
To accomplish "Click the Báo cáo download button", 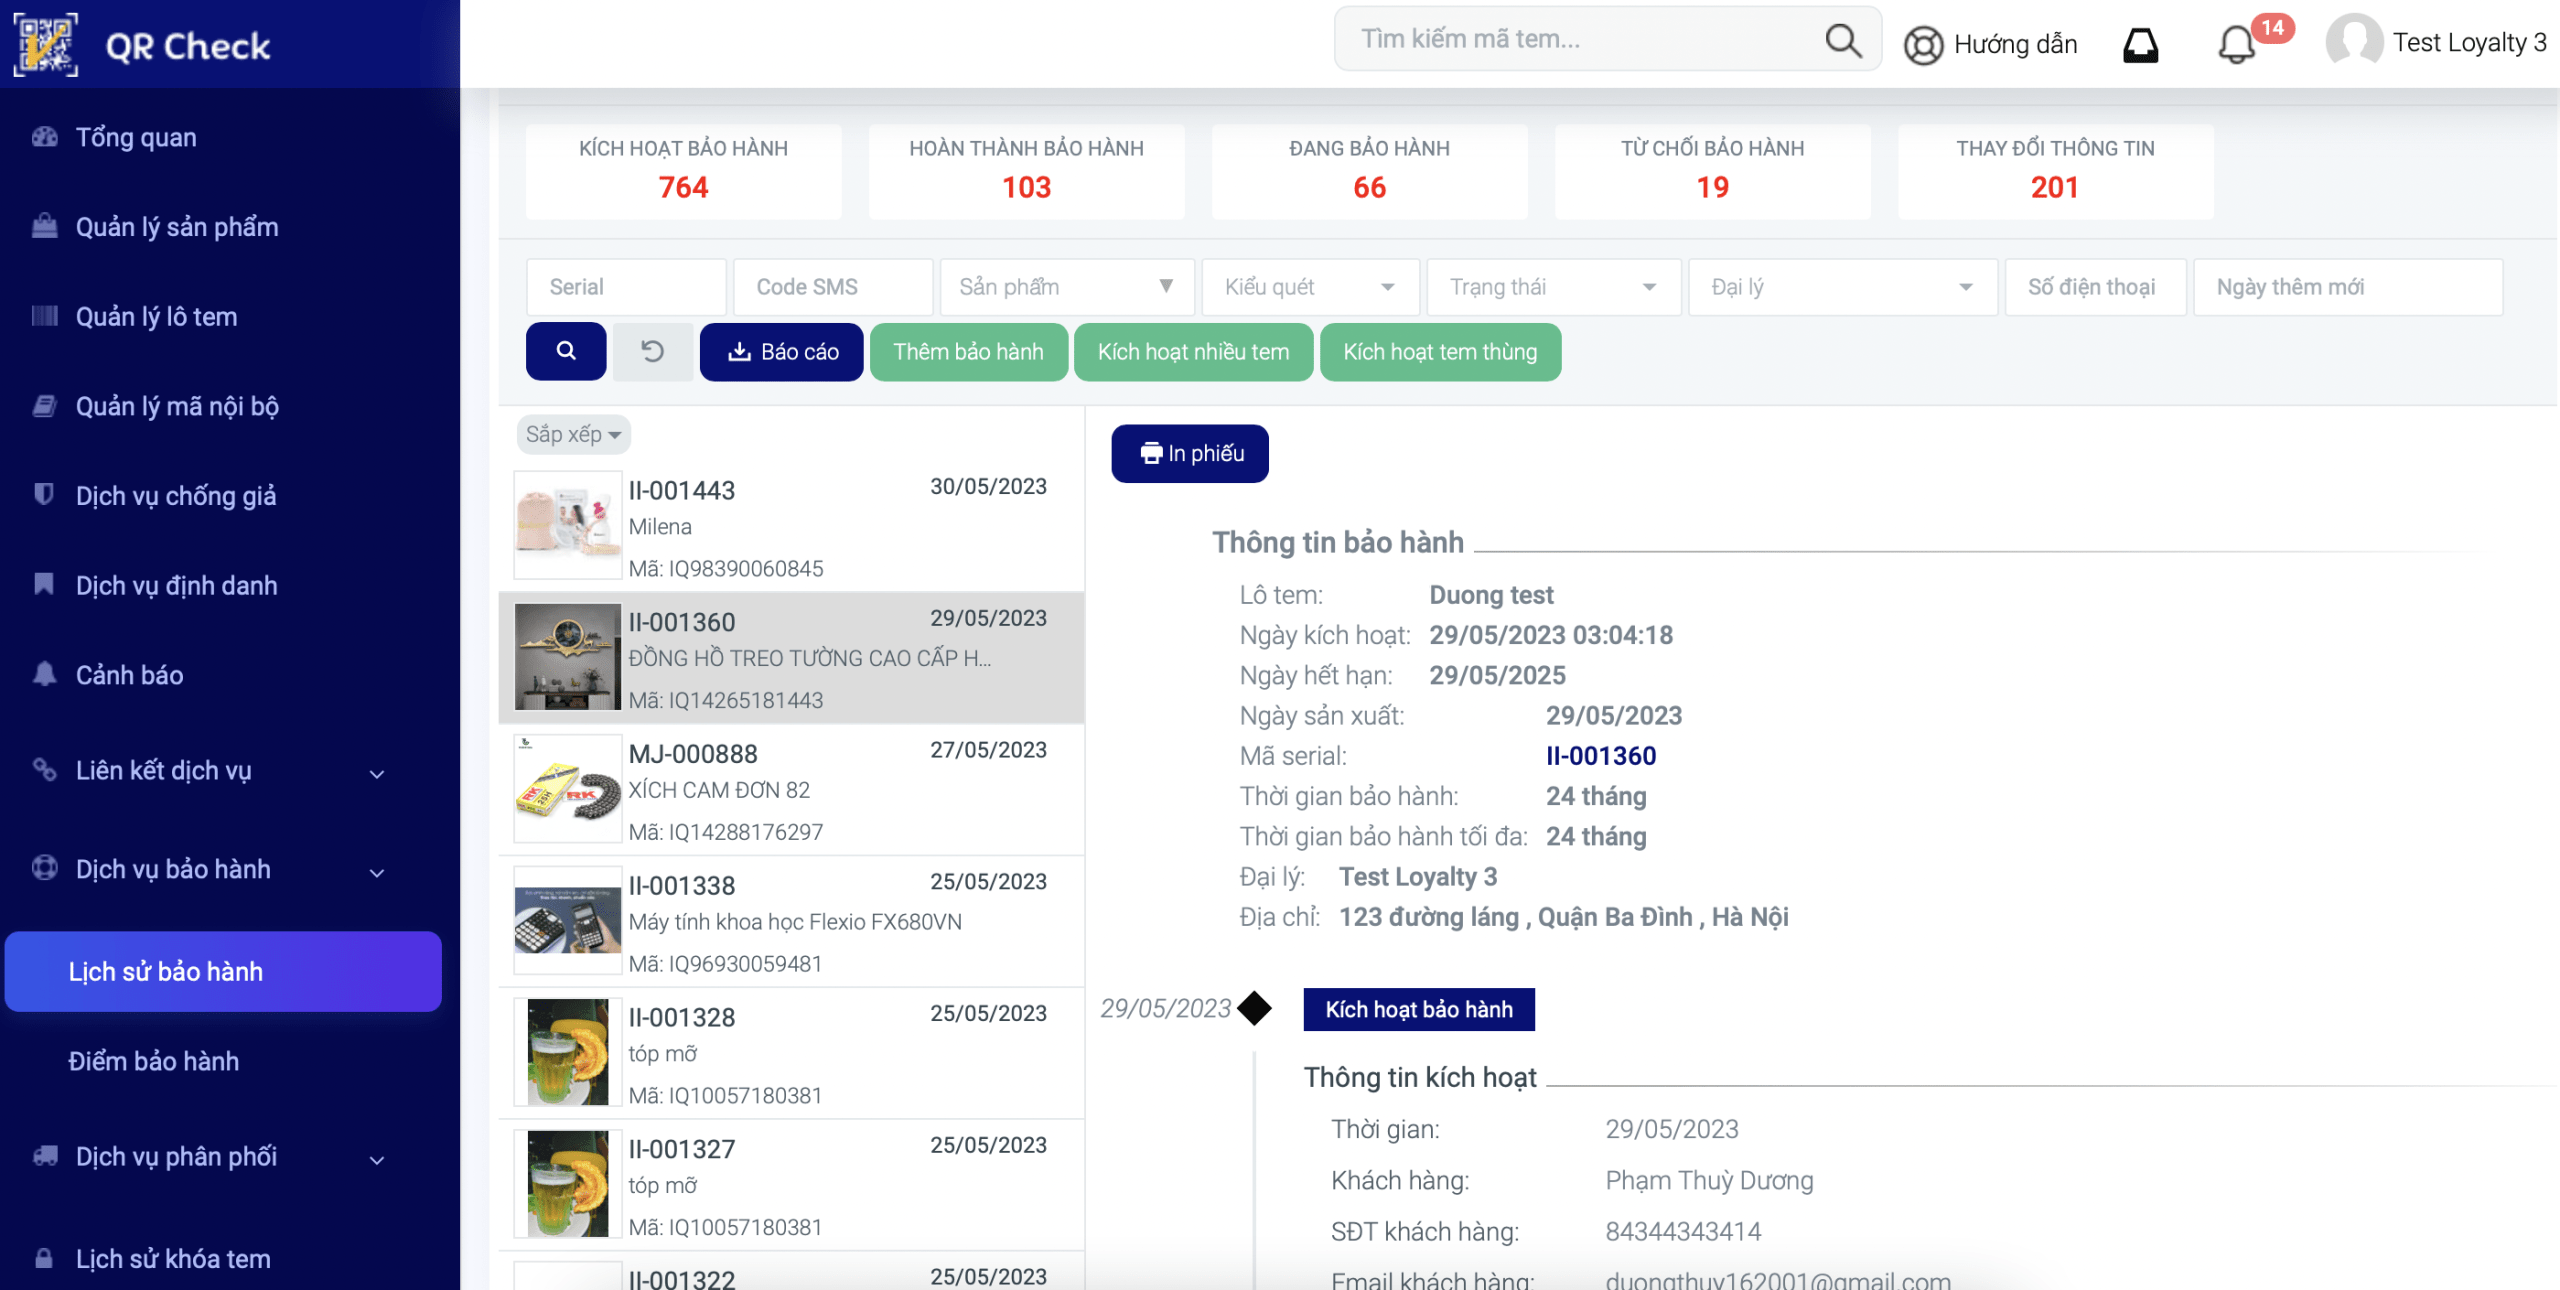I will pyautogui.click(x=781, y=351).
